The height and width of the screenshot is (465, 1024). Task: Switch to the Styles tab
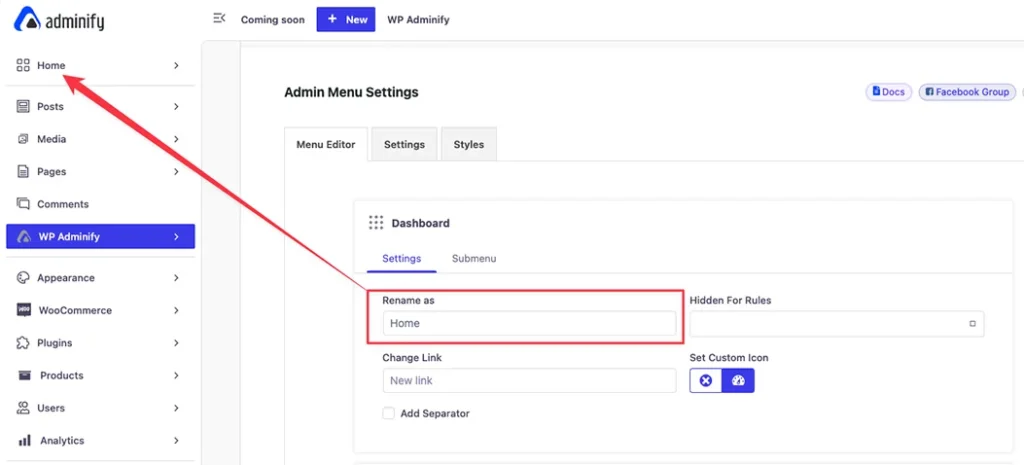(x=469, y=144)
